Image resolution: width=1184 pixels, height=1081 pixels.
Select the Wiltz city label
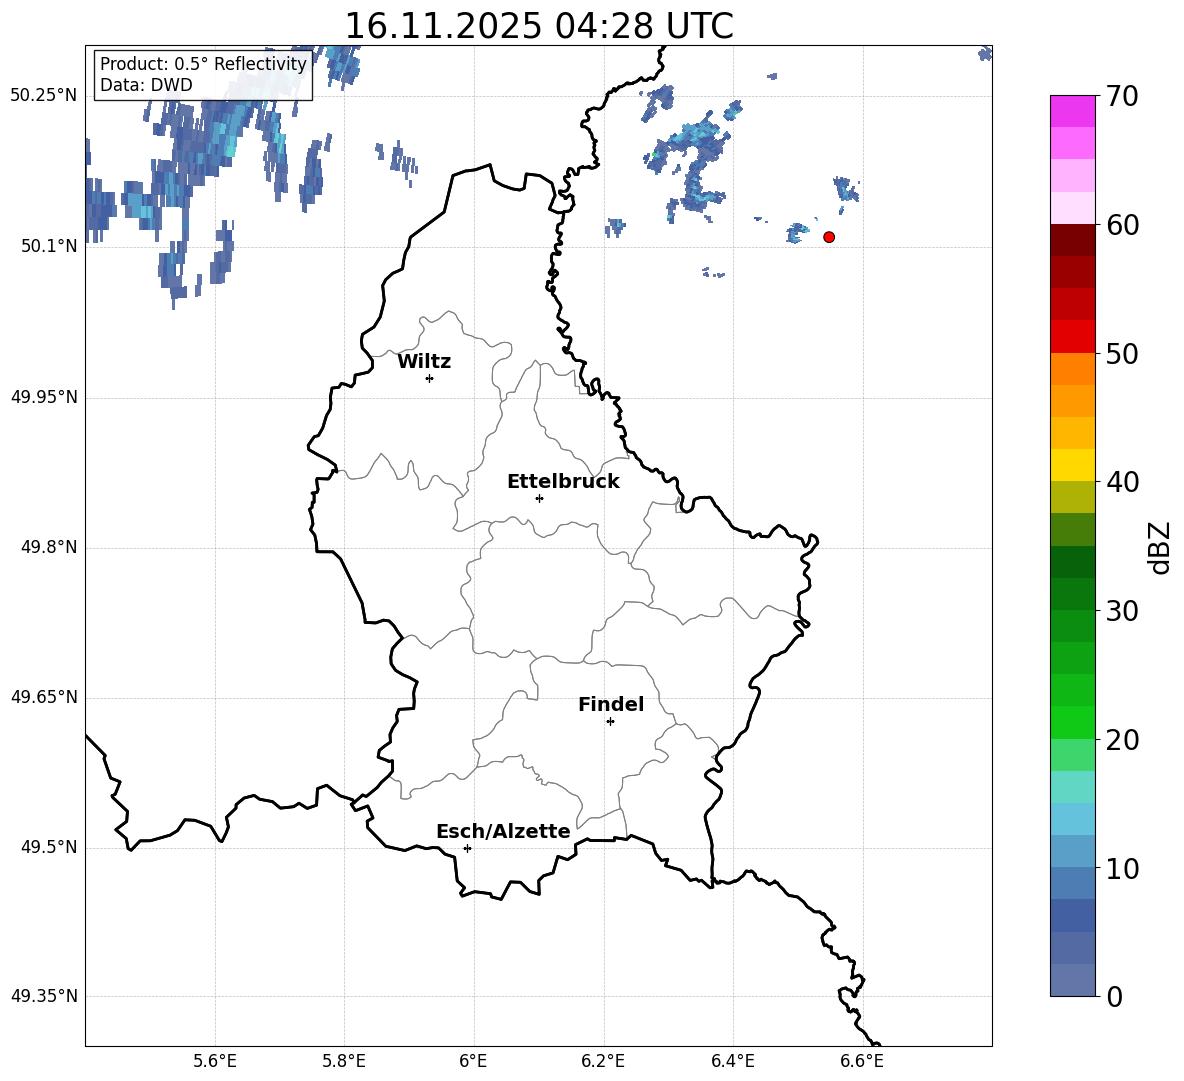point(424,362)
